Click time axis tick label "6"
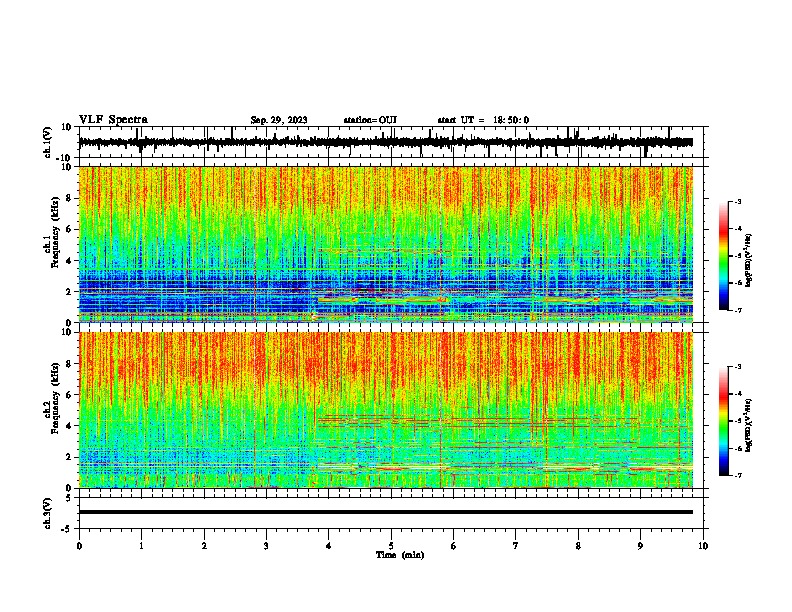 point(454,546)
